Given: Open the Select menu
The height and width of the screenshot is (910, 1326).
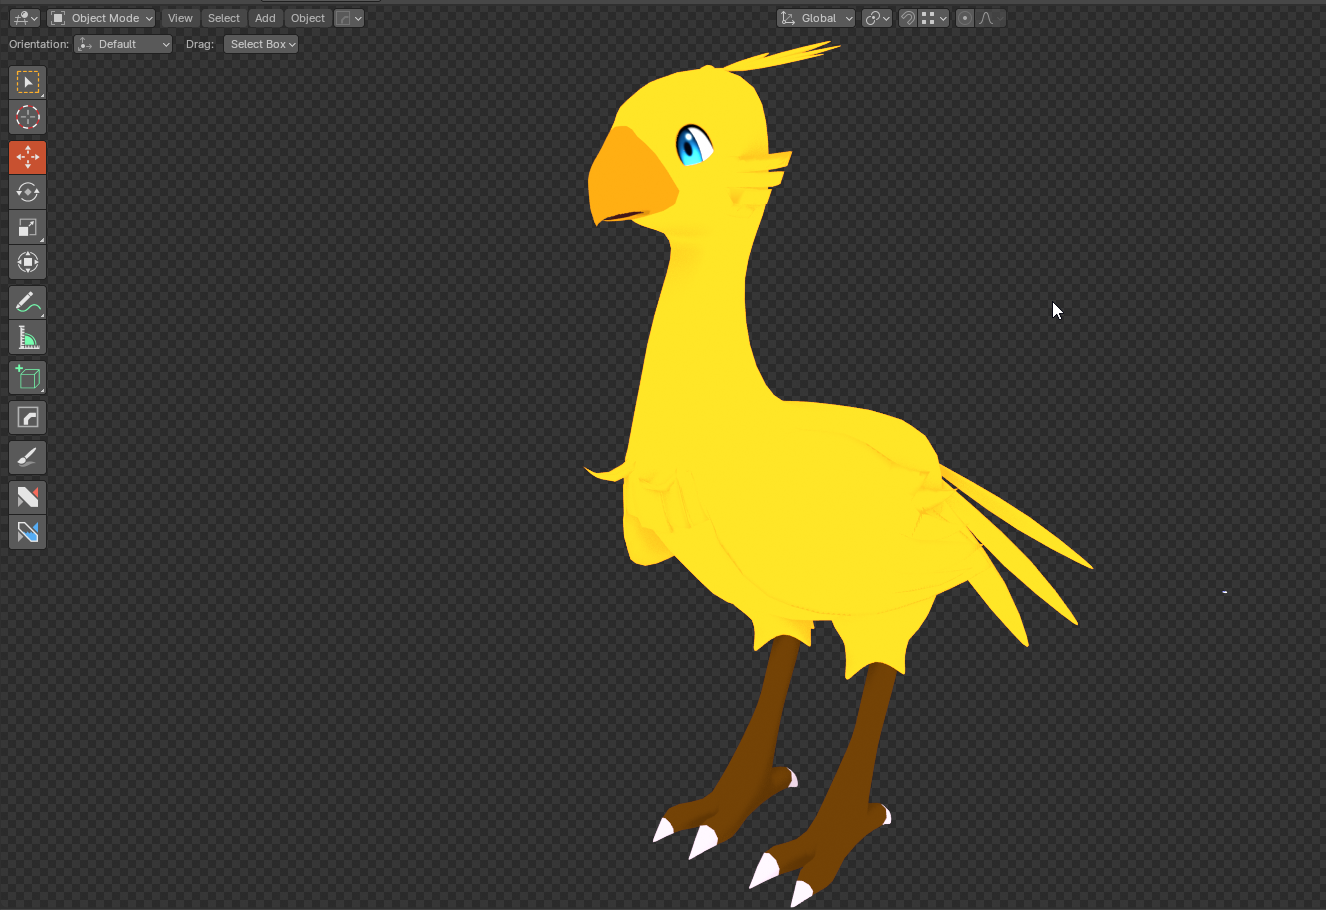Looking at the screenshot, I should point(224,18).
